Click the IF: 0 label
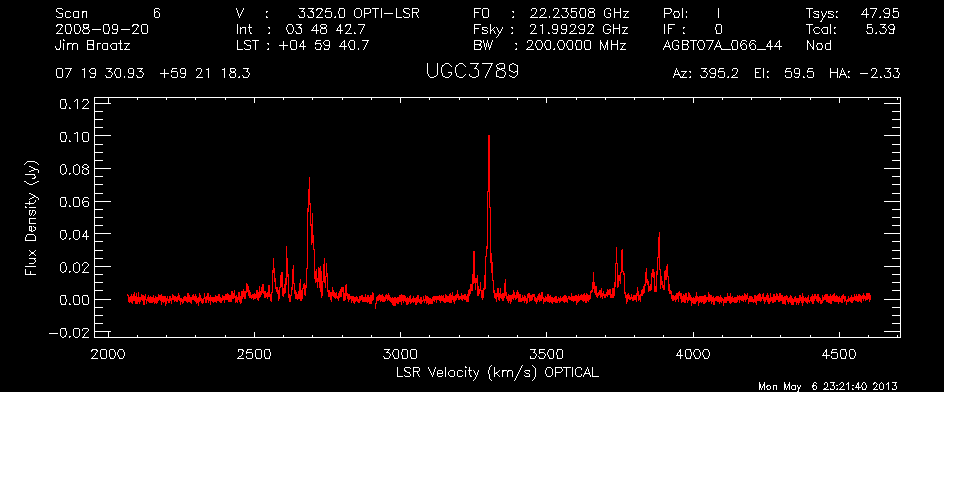The image size is (962, 490). point(693,29)
